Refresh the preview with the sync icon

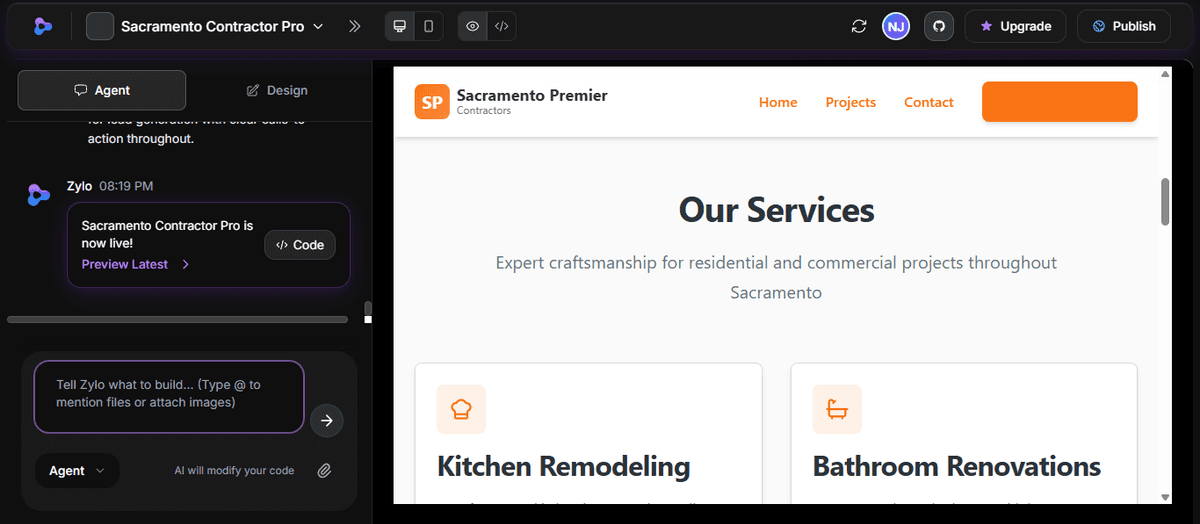click(859, 26)
